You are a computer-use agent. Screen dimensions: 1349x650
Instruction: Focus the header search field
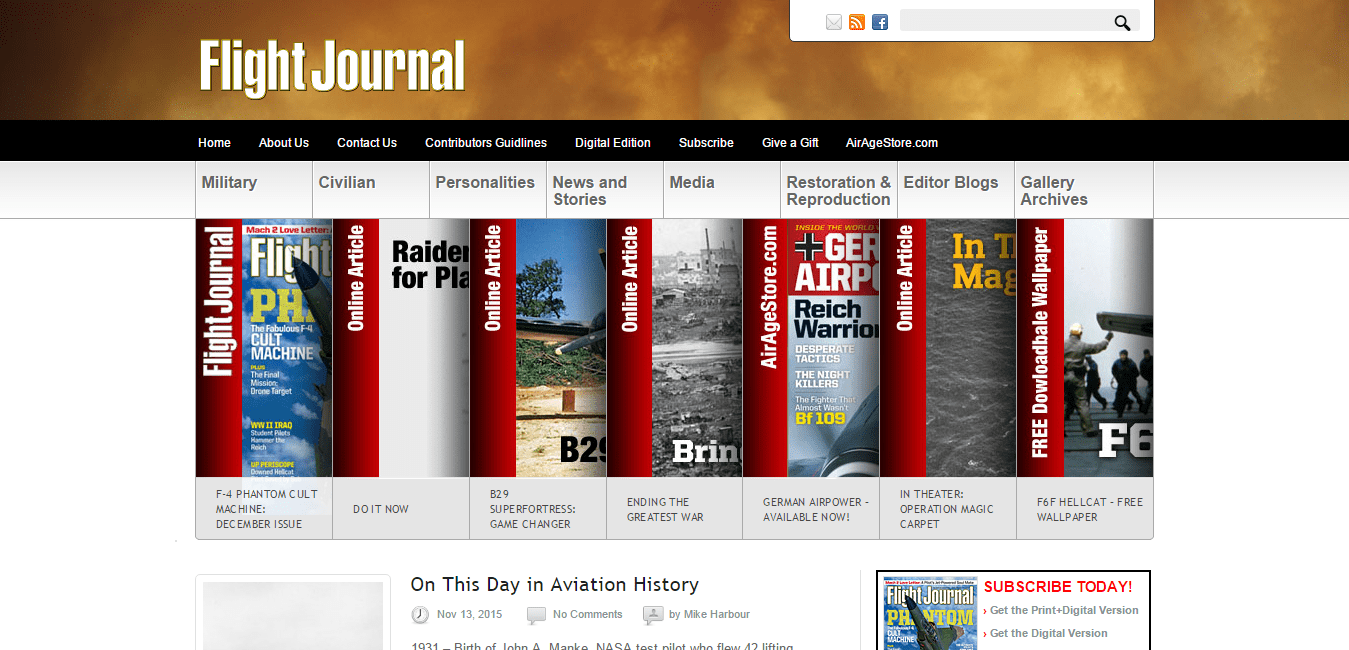point(1005,21)
